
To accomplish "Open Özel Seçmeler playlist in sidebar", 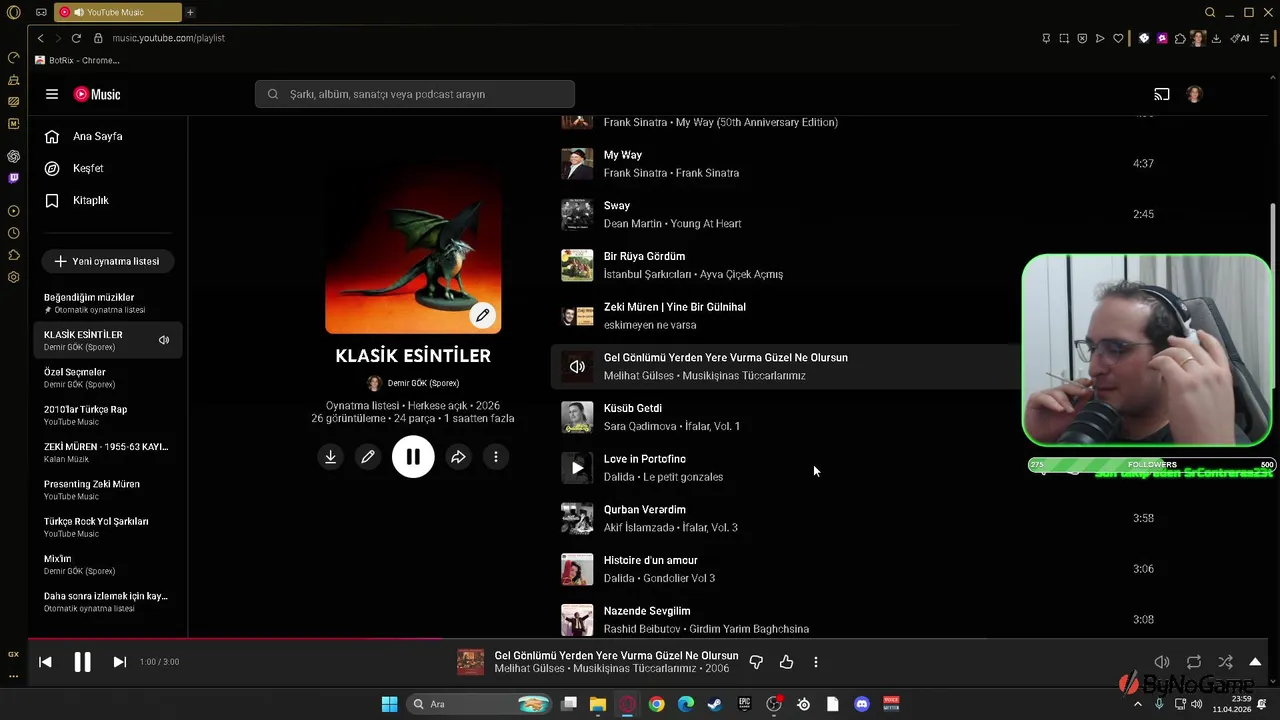I will [x=108, y=378].
